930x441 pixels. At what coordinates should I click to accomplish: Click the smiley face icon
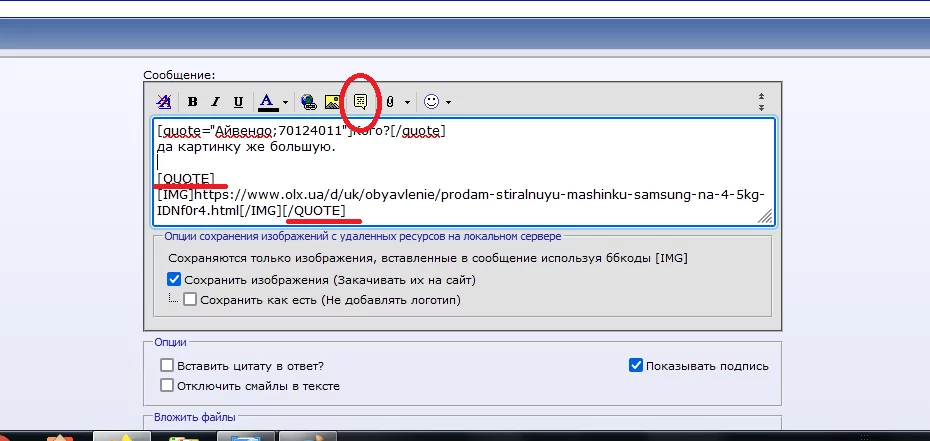click(431, 102)
